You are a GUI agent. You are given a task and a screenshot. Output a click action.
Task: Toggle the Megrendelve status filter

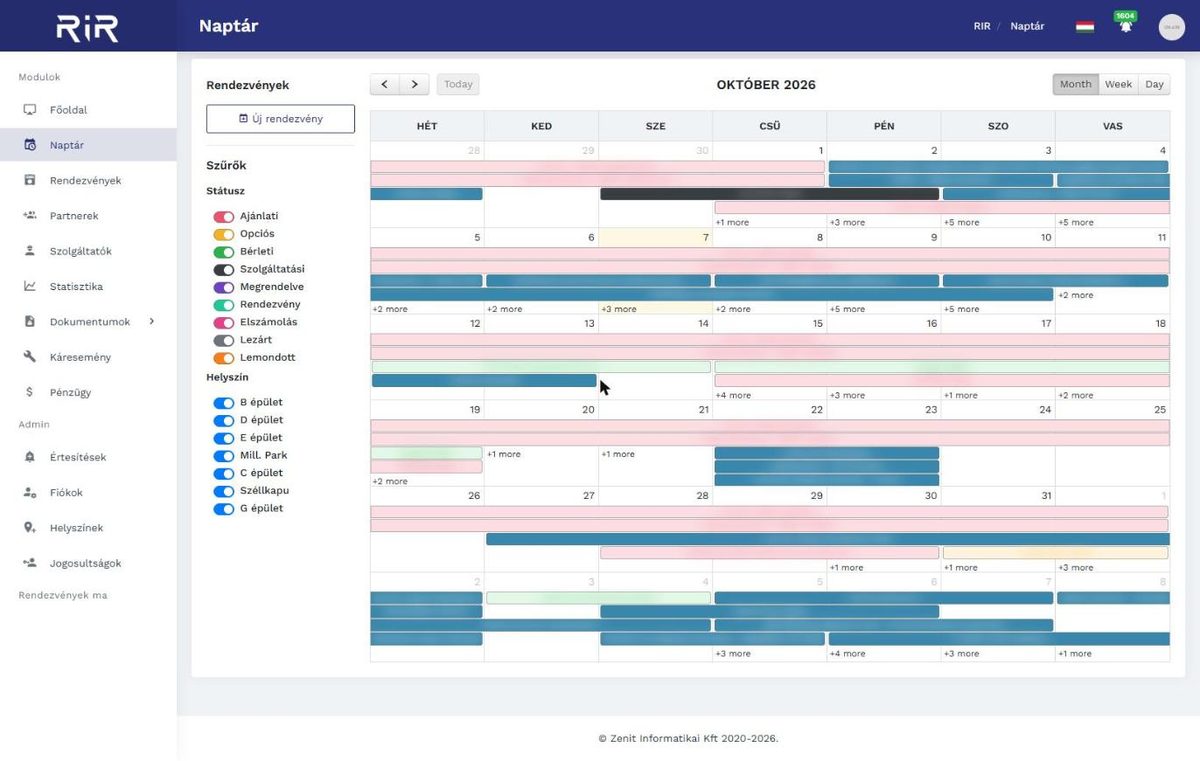pos(224,287)
